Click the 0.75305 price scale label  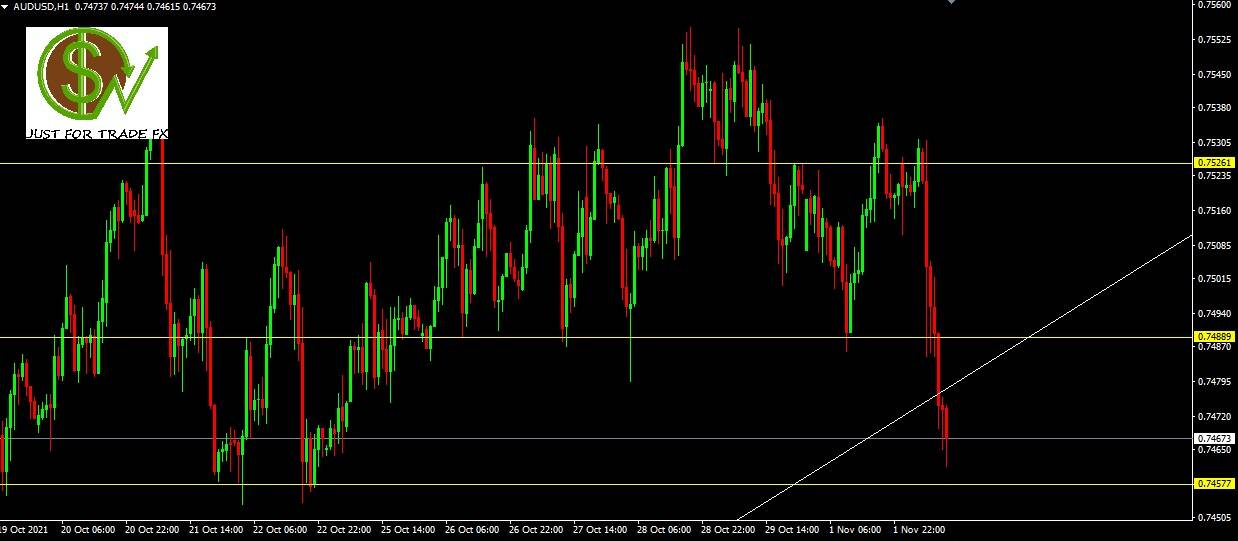(1215, 142)
